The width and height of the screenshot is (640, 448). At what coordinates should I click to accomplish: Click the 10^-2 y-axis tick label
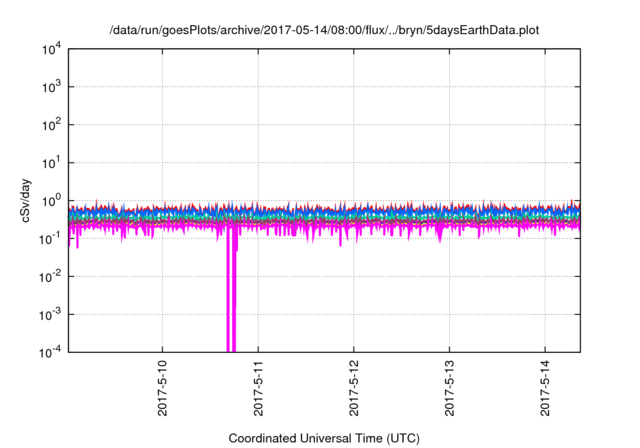pyautogui.click(x=51, y=277)
